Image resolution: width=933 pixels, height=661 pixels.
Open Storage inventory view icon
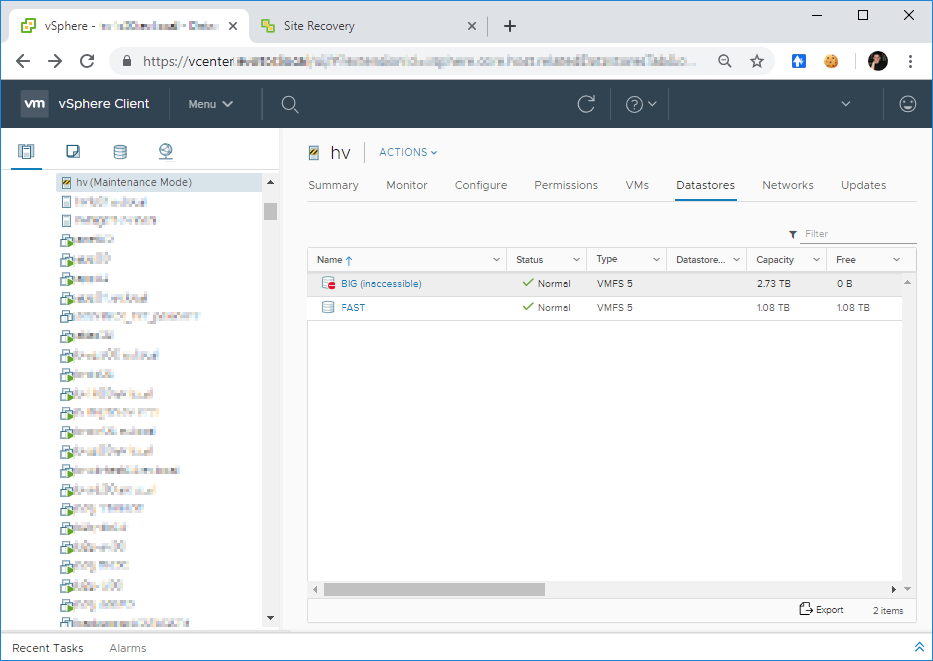(120, 151)
